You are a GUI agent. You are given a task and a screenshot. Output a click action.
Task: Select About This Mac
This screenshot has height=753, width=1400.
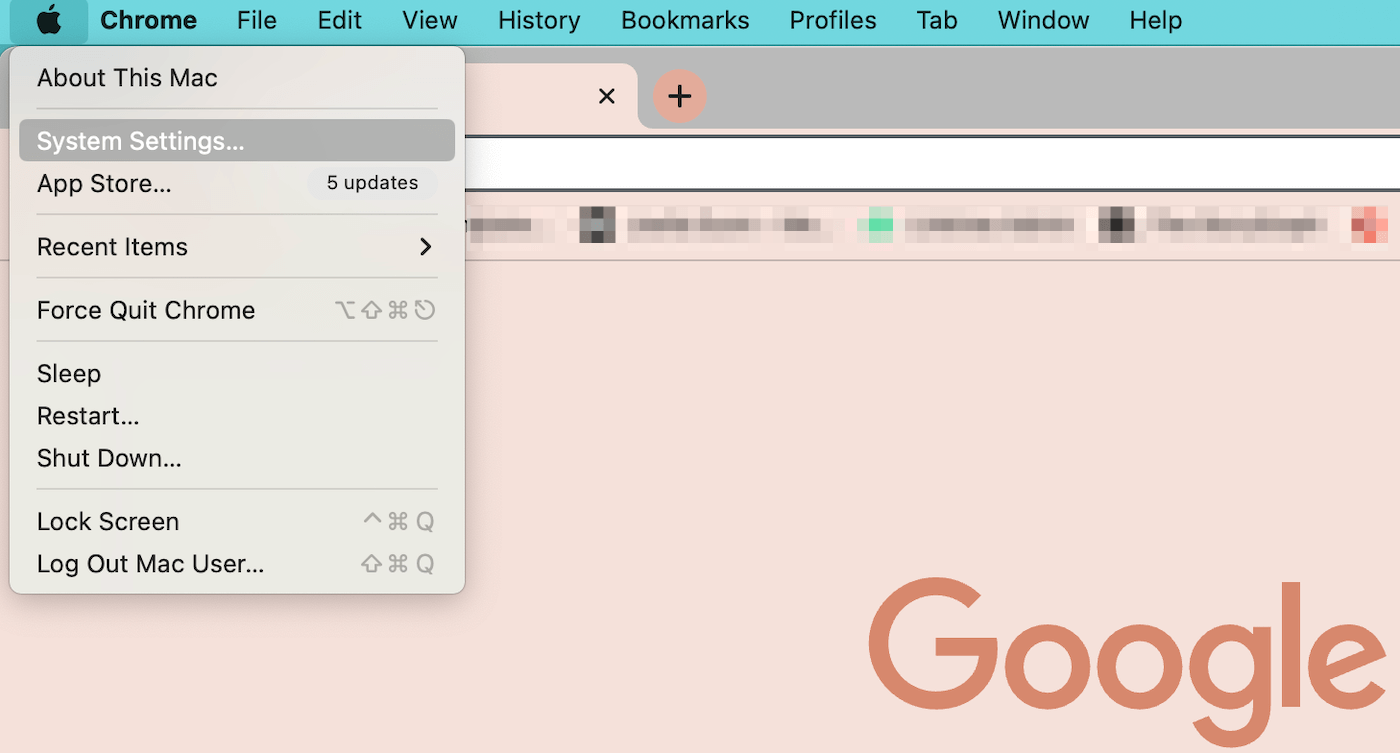pos(127,78)
